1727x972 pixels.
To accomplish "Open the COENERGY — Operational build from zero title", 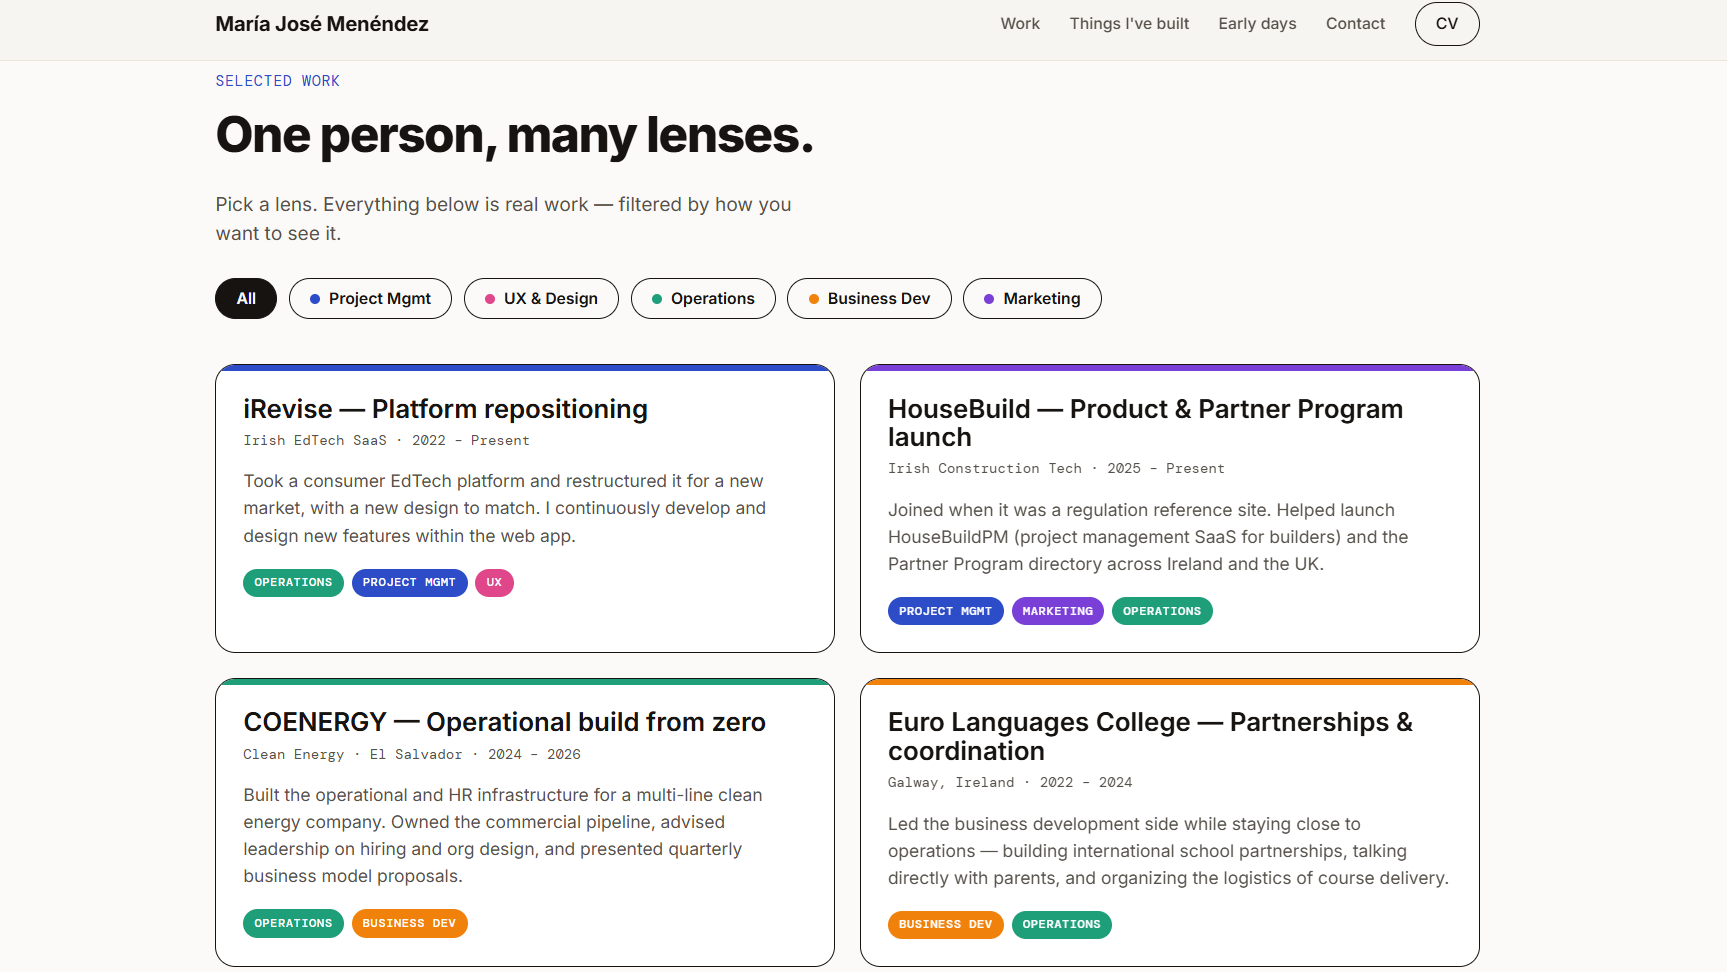I will point(504,722).
